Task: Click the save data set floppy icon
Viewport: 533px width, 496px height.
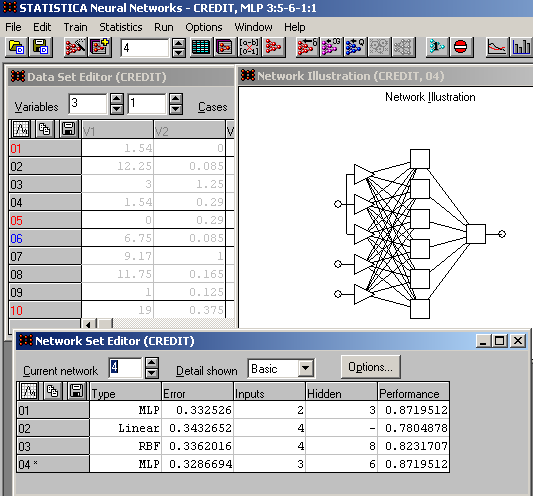Action: point(40,47)
